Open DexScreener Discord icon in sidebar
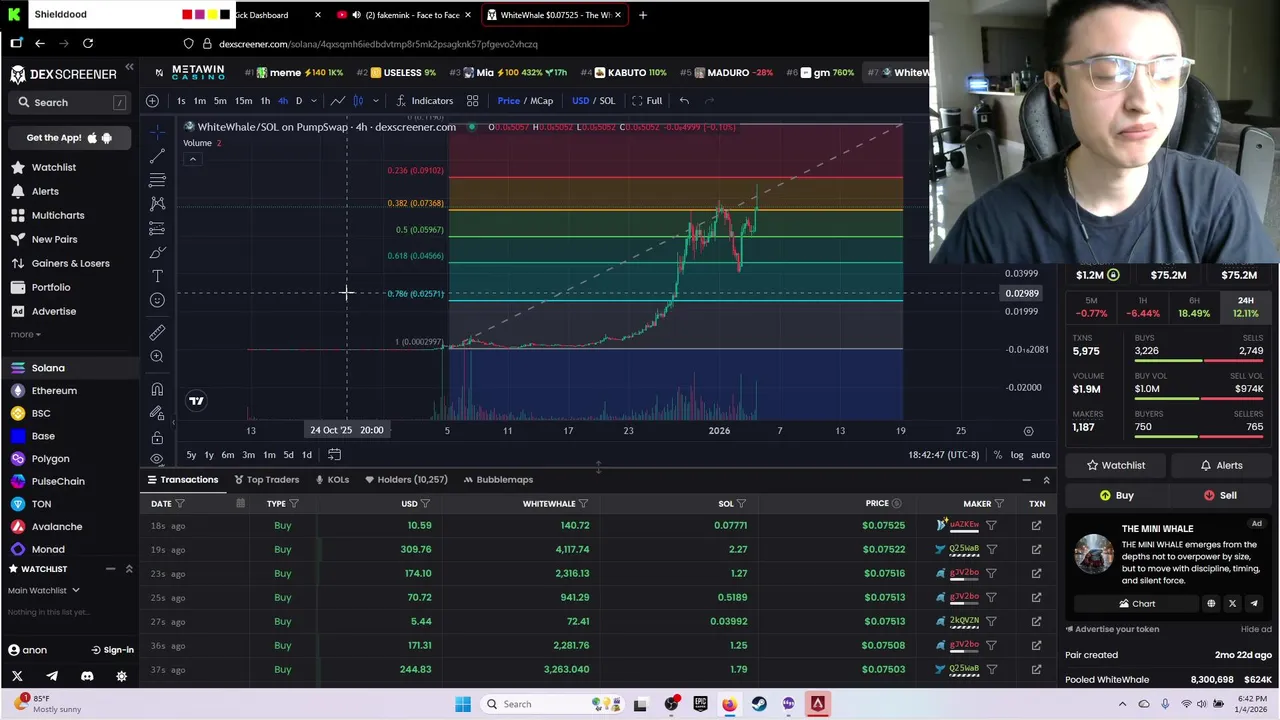1280x720 pixels. point(87,677)
